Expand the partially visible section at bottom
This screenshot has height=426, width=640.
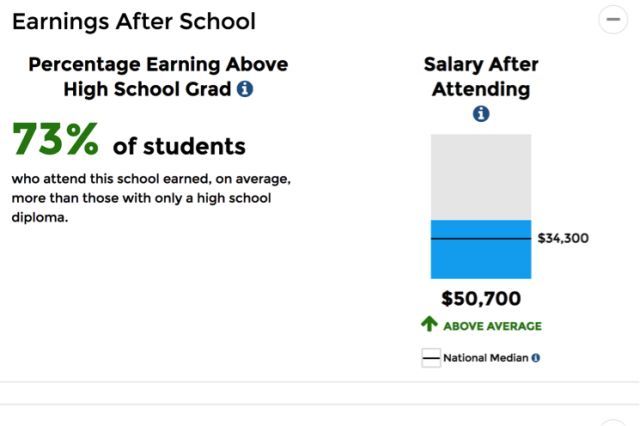pyautogui.click(x=612, y=422)
